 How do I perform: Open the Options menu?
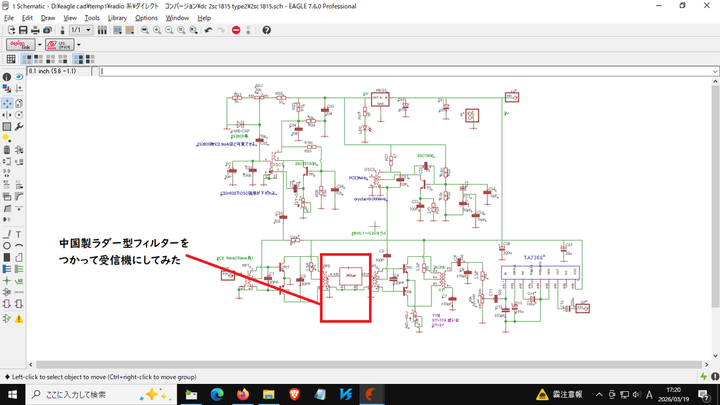point(146,18)
